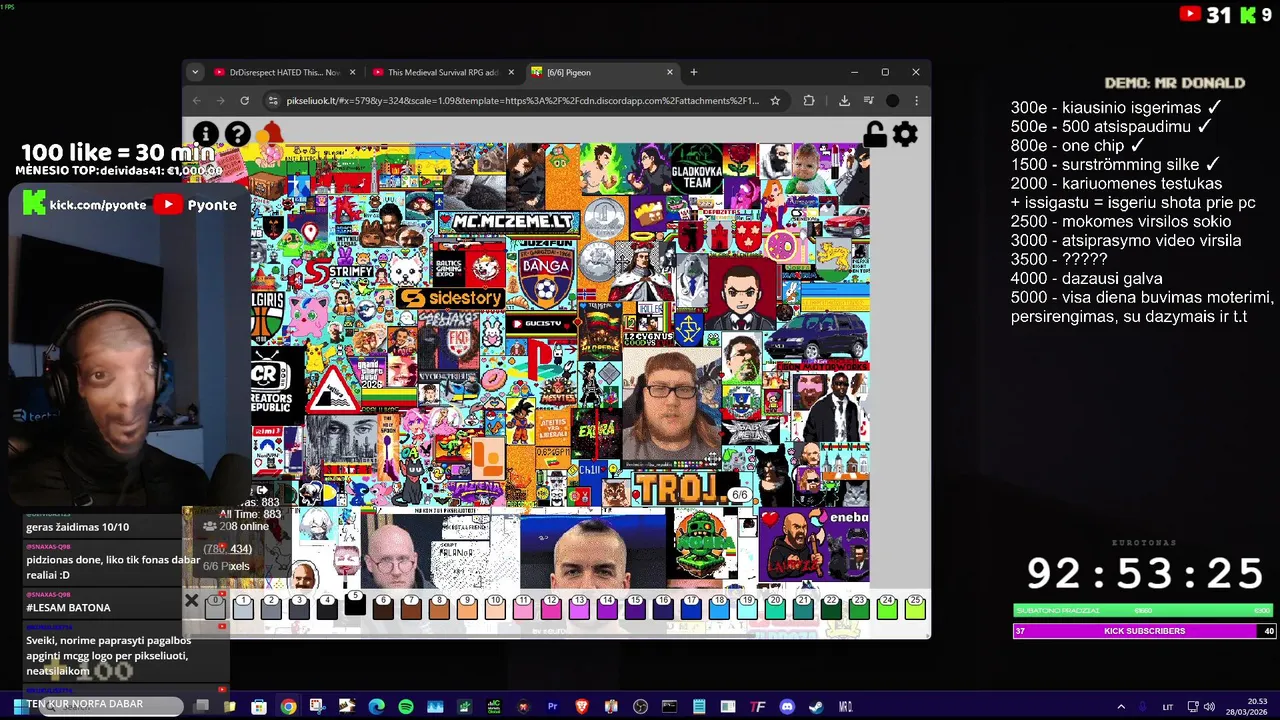The width and height of the screenshot is (1280, 720).
Task: Open the browser extensions menu
Action: [x=809, y=100]
